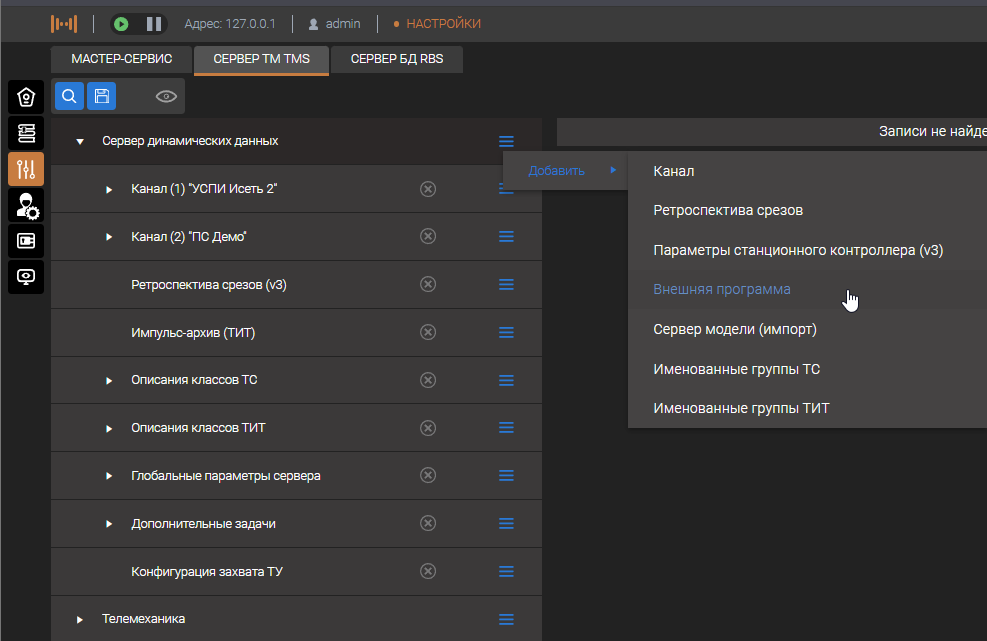
Task: Open hamburger menu for Импульс-архив (ТИТ)
Action: (506, 332)
